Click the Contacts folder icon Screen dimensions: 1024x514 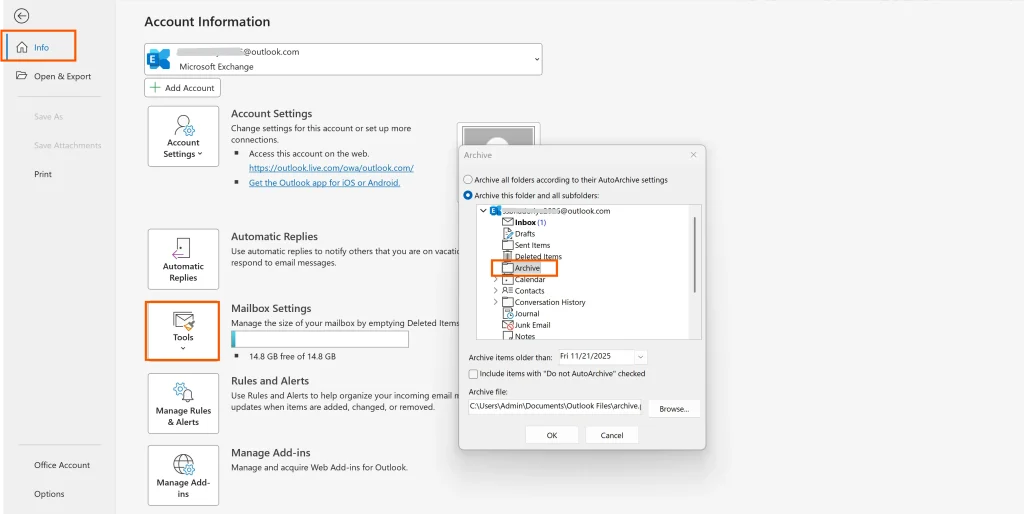[x=507, y=291]
